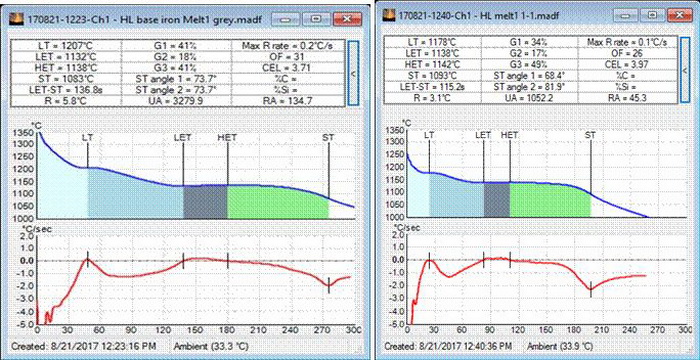Viewport: 700px width, 360px height.
Task: Minimize the HL melt1 1-1 window
Action: pyautogui.click(x=625, y=15)
